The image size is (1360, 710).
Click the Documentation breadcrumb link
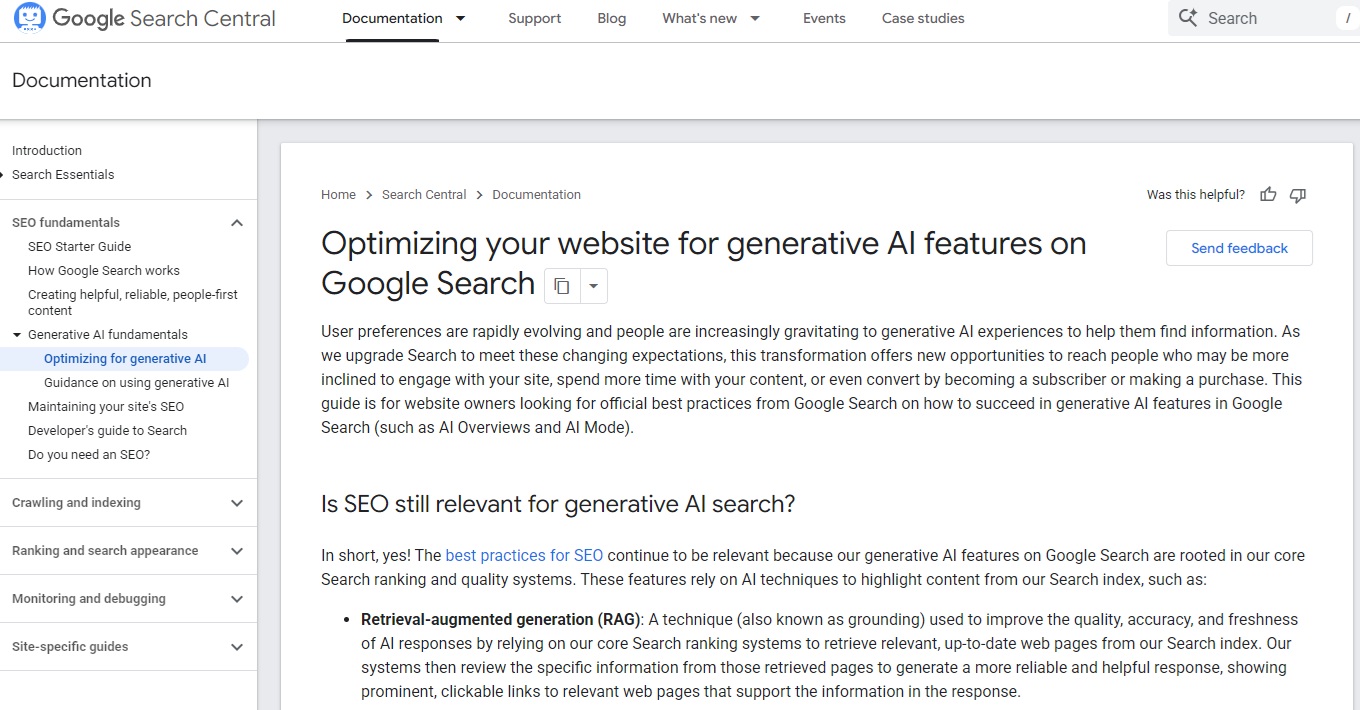click(536, 195)
